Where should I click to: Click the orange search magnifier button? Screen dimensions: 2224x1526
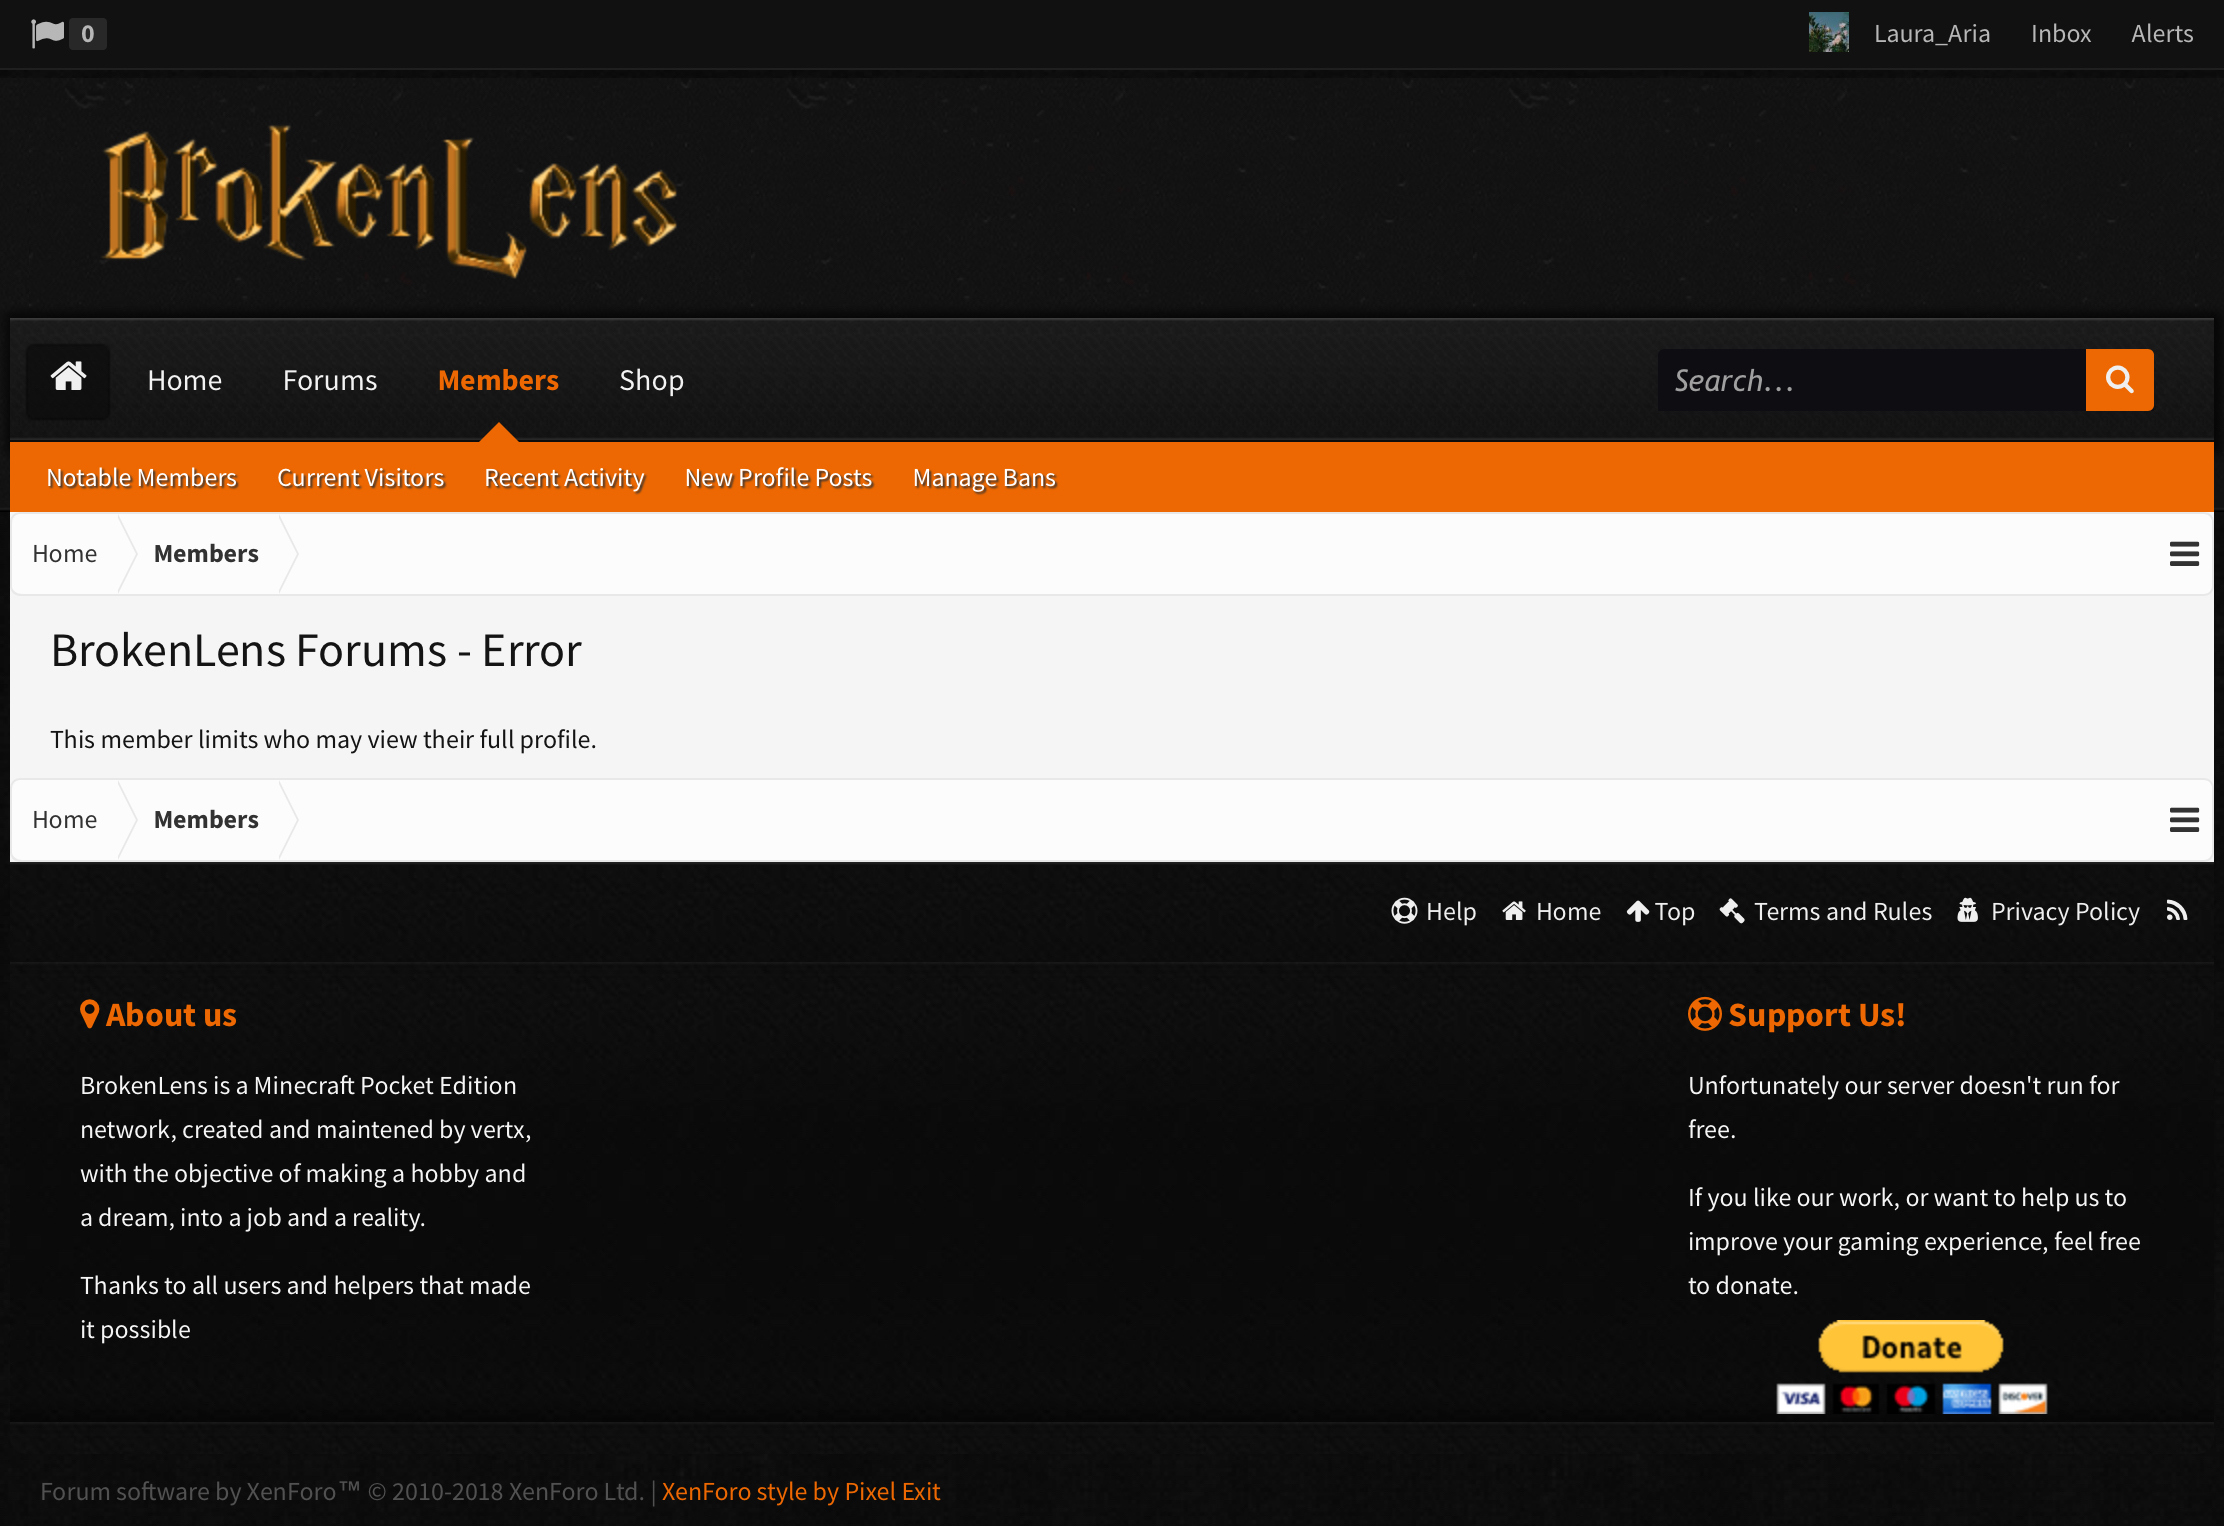(x=2120, y=380)
